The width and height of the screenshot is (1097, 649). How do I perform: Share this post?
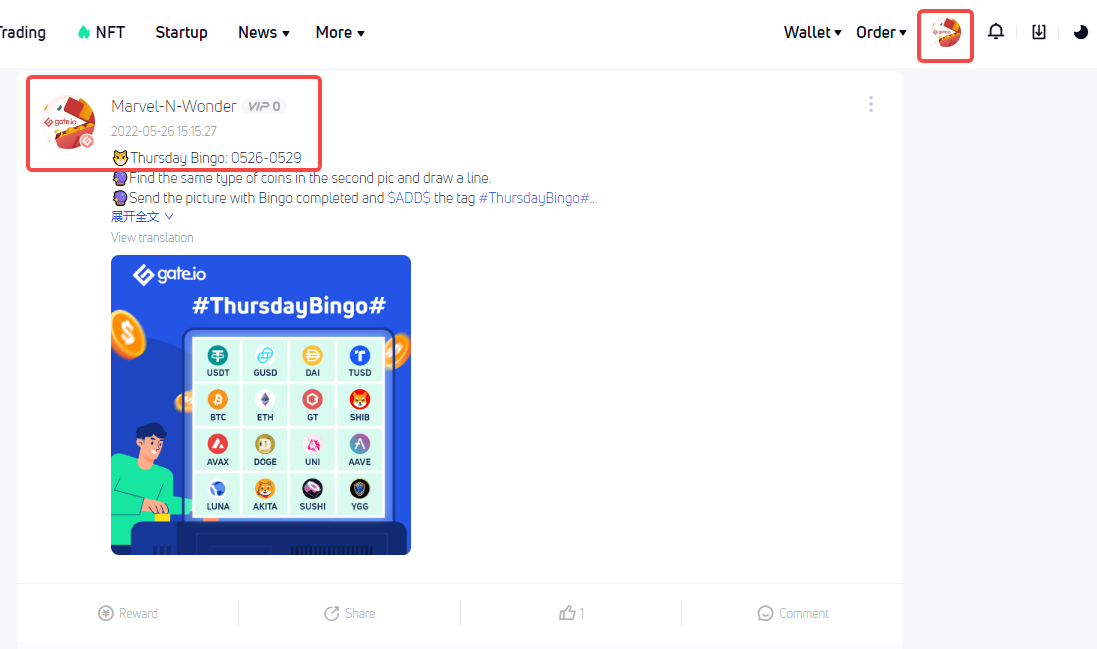click(x=350, y=613)
